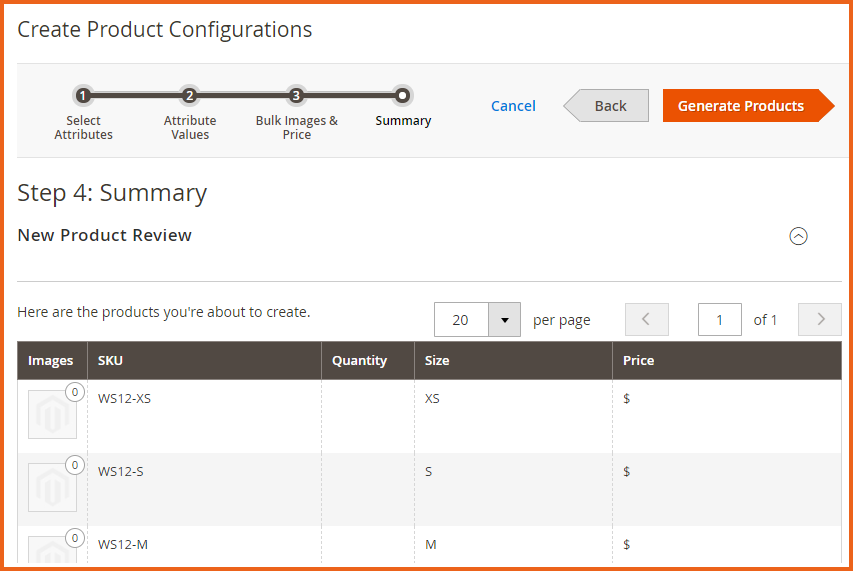The width and height of the screenshot is (853, 571).
Task: Jump to step 3 Bulk Images & Price
Action: [296, 96]
